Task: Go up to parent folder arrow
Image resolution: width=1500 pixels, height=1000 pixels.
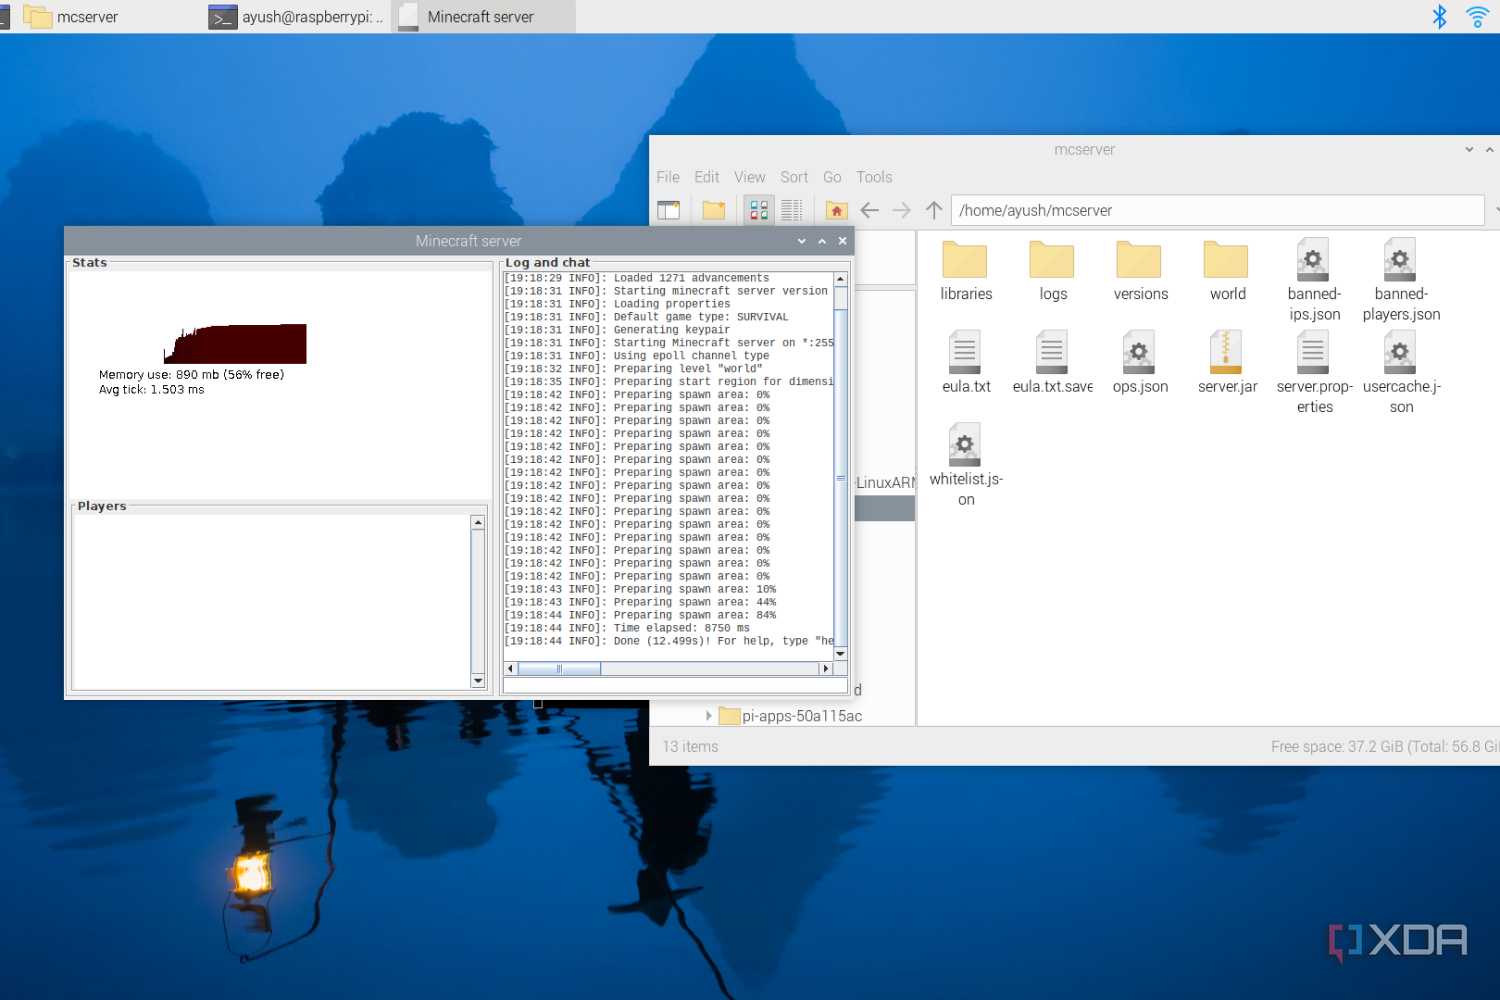Action: click(x=934, y=210)
